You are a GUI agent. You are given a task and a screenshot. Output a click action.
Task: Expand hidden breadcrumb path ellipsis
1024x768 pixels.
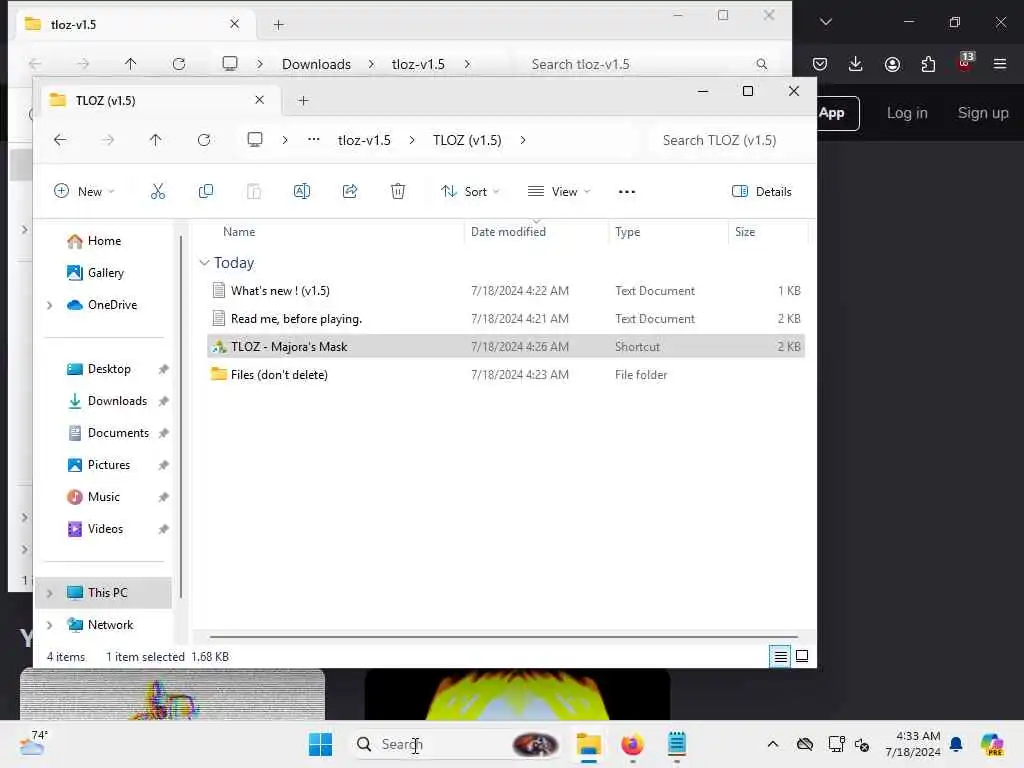(x=313, y=139)
